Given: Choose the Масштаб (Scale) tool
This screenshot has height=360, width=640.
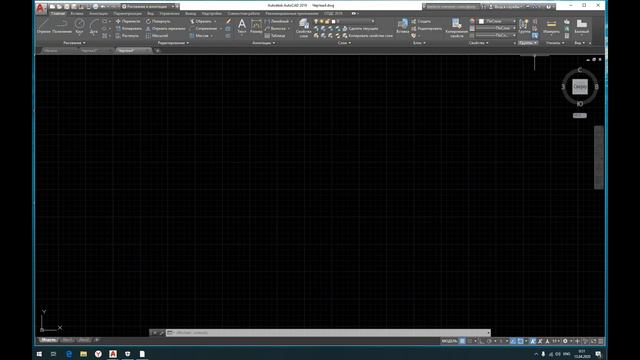Looking at the screenshot, I should (157, 36).
